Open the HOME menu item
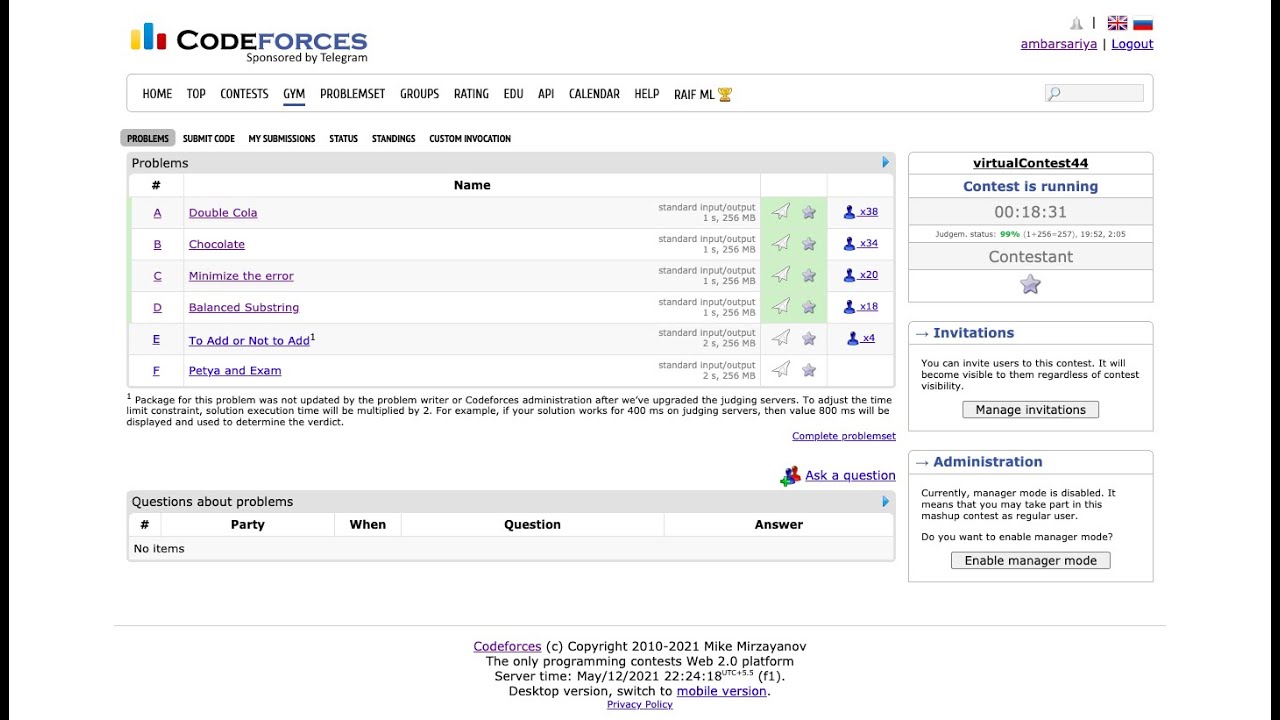 coord(157,94)
